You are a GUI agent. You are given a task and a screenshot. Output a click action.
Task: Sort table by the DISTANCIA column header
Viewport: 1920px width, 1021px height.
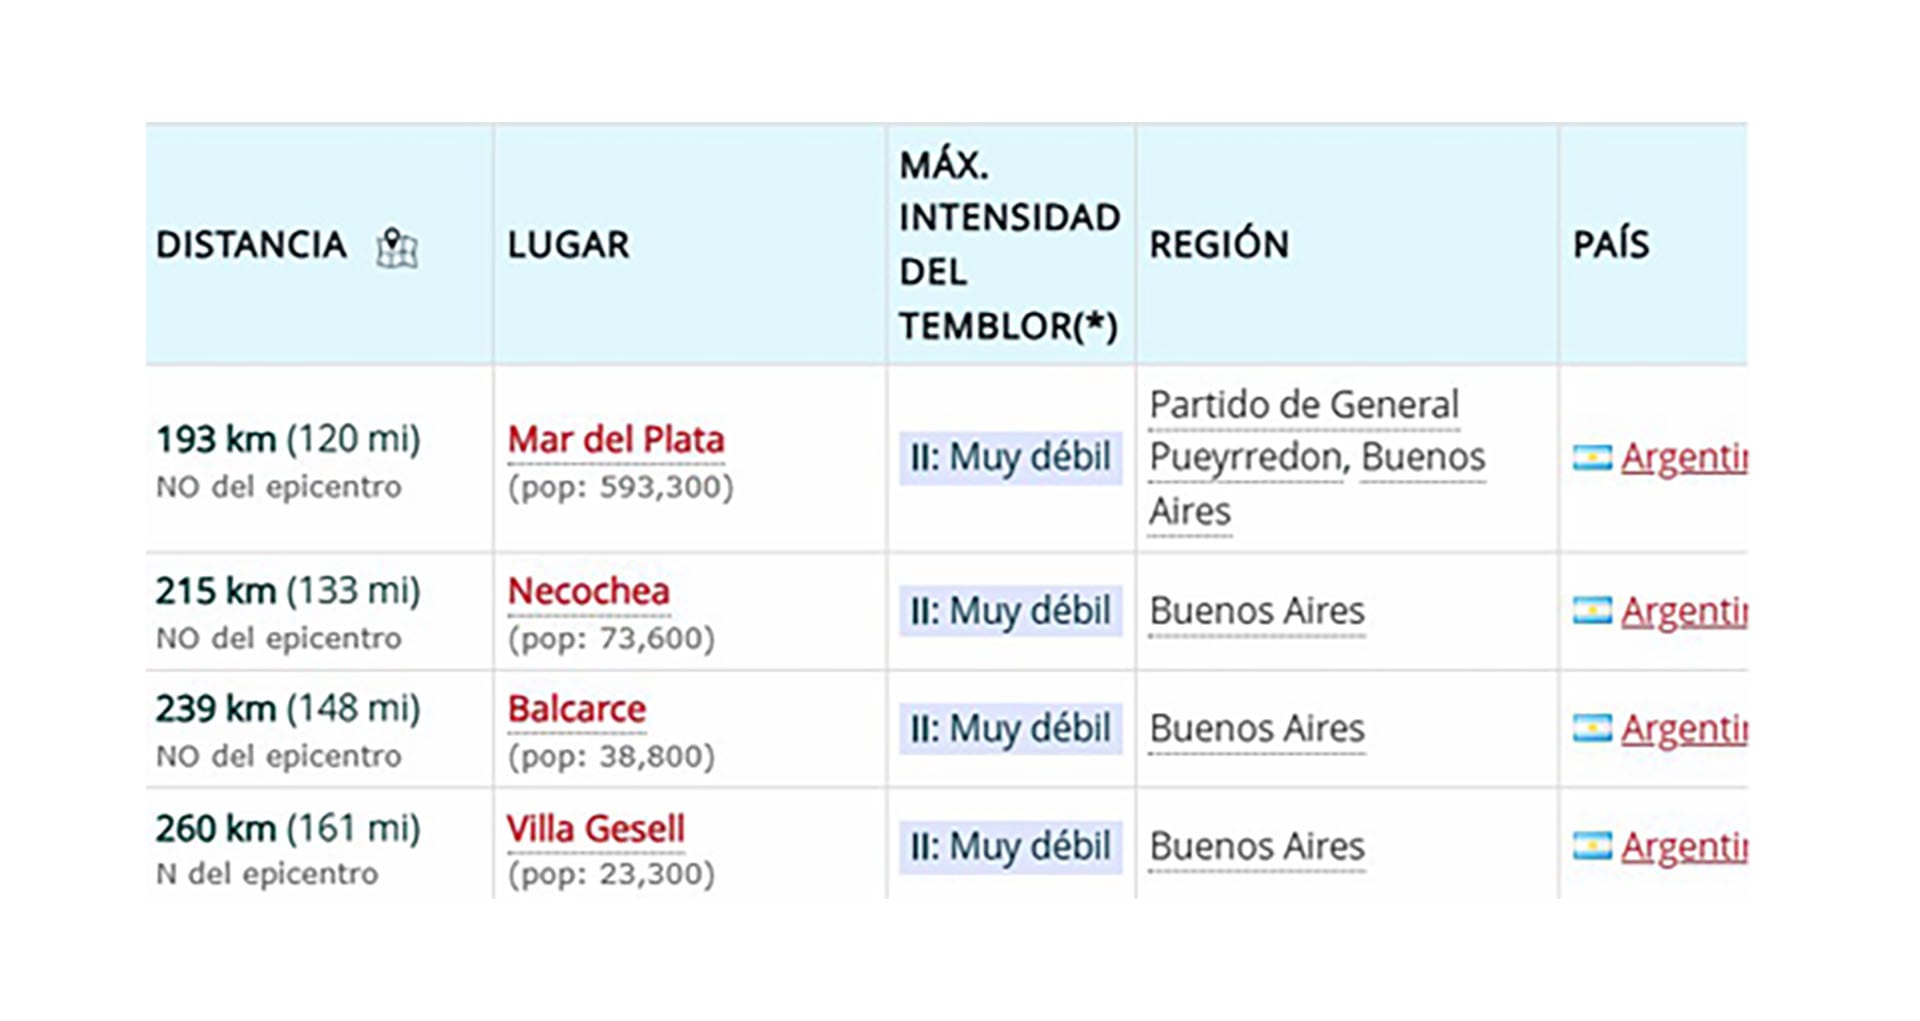tap(253, 245)
